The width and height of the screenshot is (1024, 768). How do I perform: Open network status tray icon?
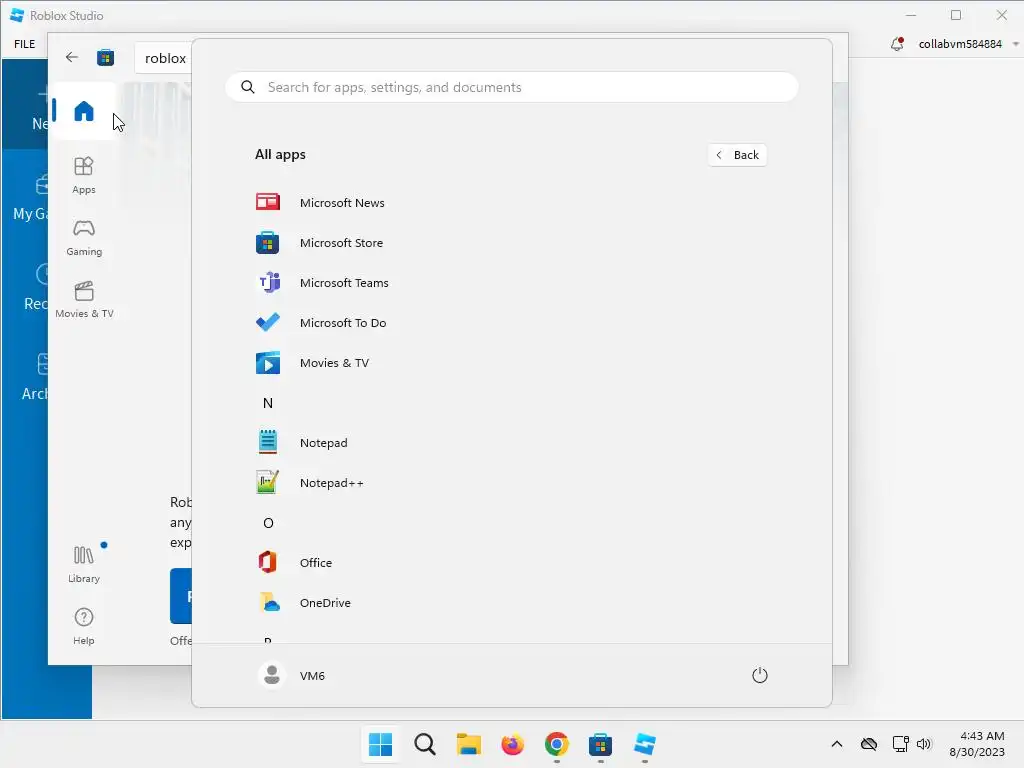[901, 744]
